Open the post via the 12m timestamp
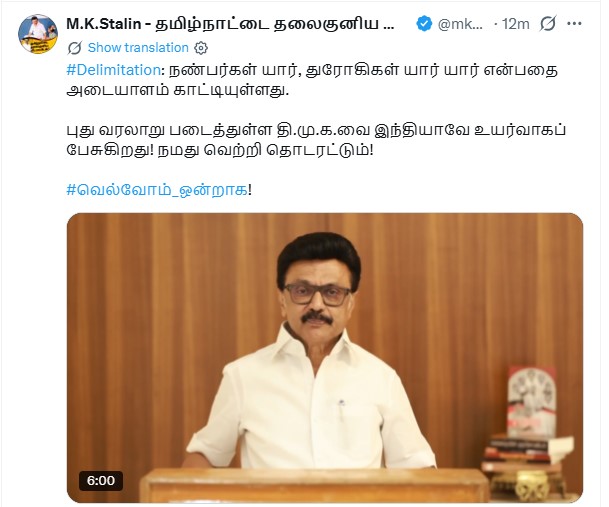Screen dimensions: 609x507 (515, 24)
